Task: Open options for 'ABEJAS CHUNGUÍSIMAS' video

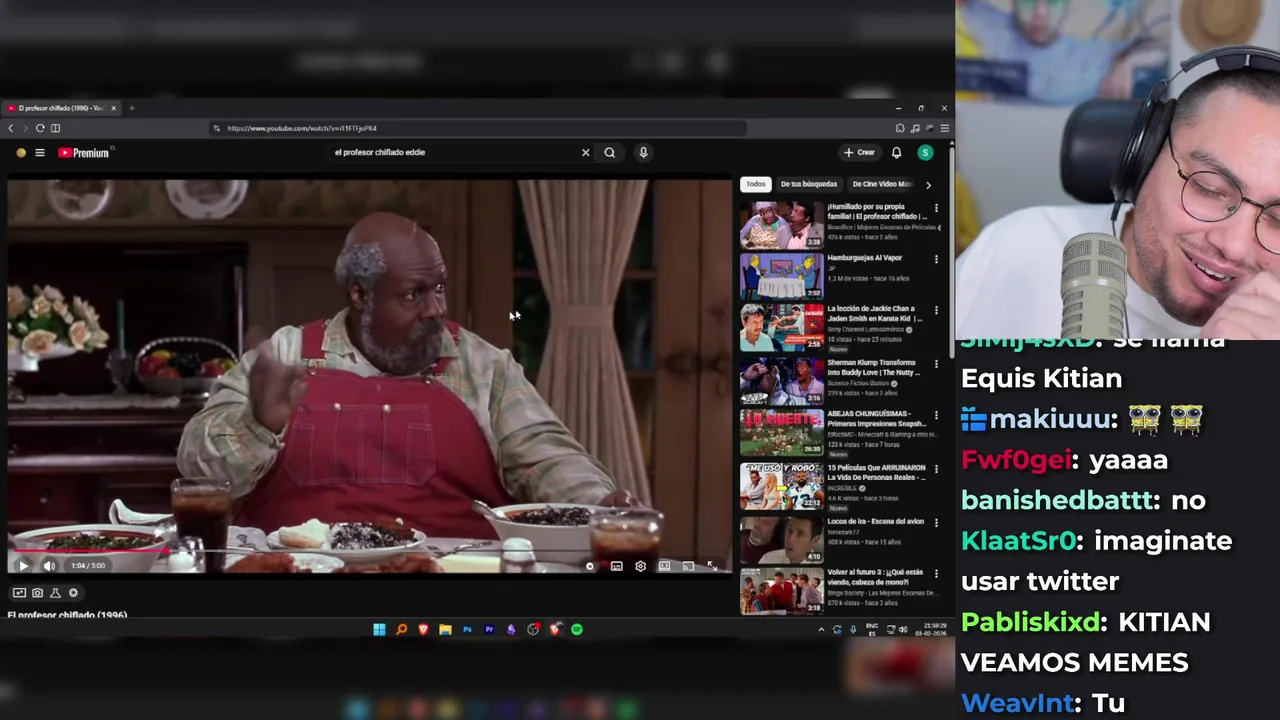Action: click(x=936, y=416)
